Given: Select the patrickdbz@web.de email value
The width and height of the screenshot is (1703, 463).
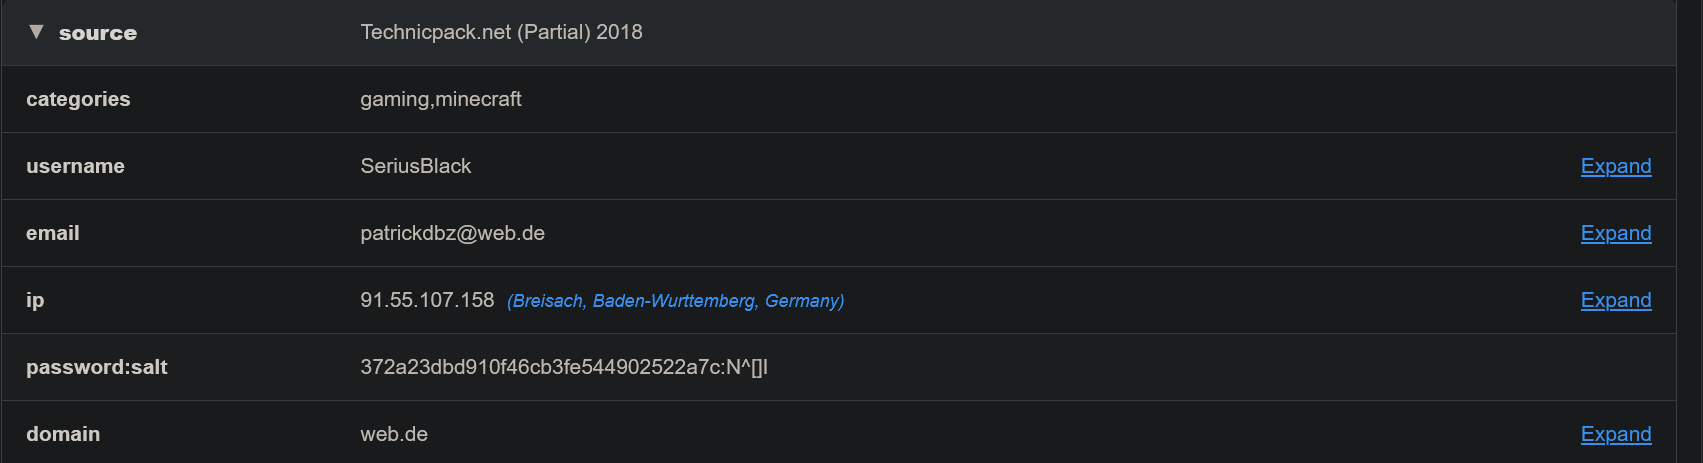Looking at the screenshot, I should [x=452, y=233].
